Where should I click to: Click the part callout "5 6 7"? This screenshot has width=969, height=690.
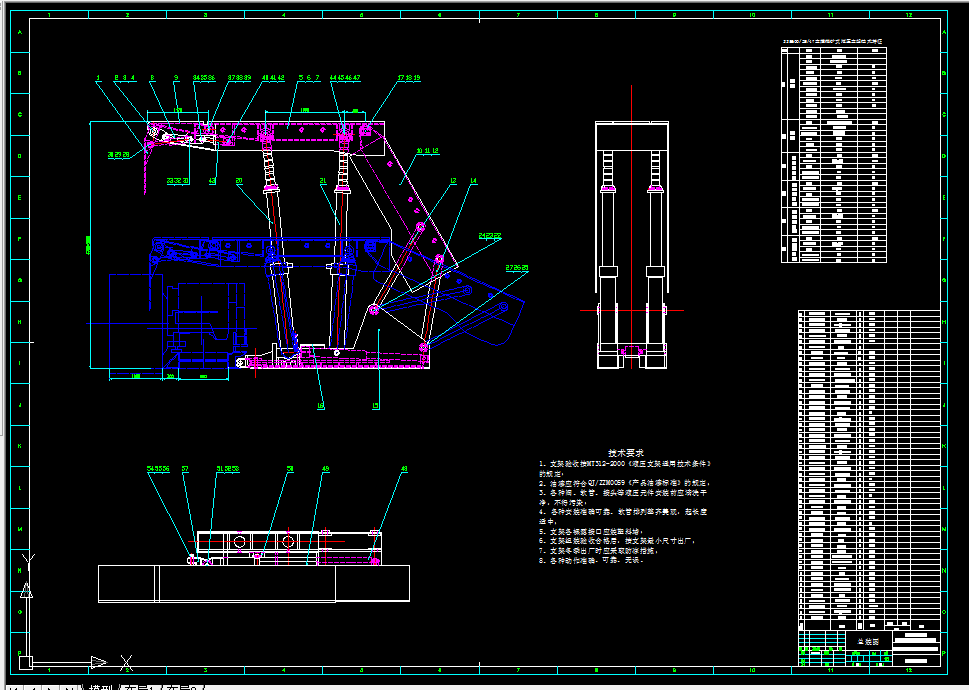point(308,77)
